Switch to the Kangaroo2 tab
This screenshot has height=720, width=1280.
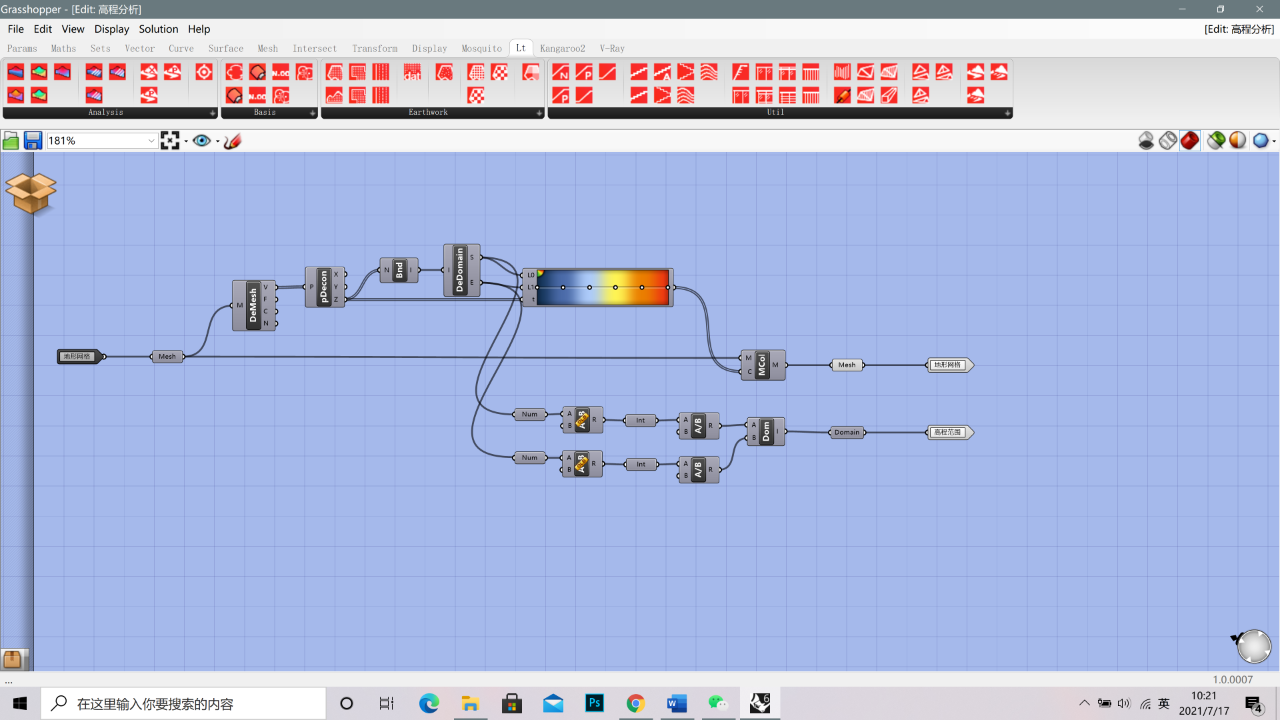(x=562, y=48)
